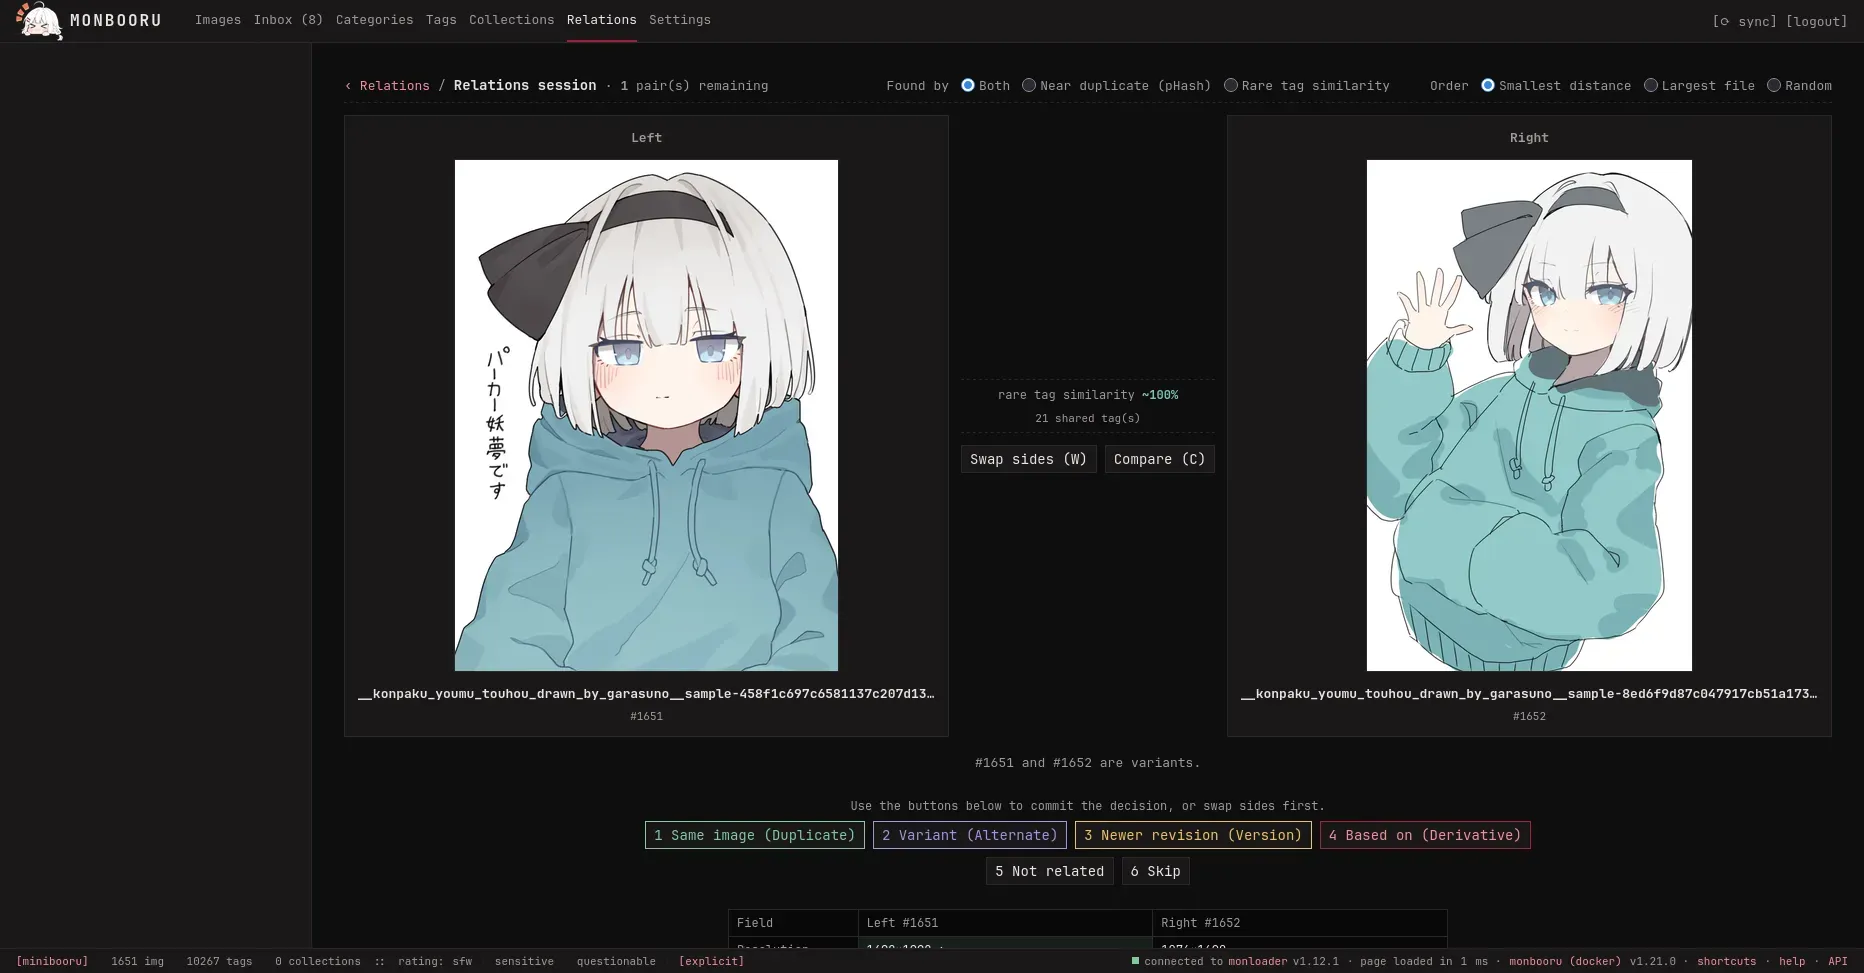Open the API link in footer
Viewport: 1864px width, 973px height.
1838,962
